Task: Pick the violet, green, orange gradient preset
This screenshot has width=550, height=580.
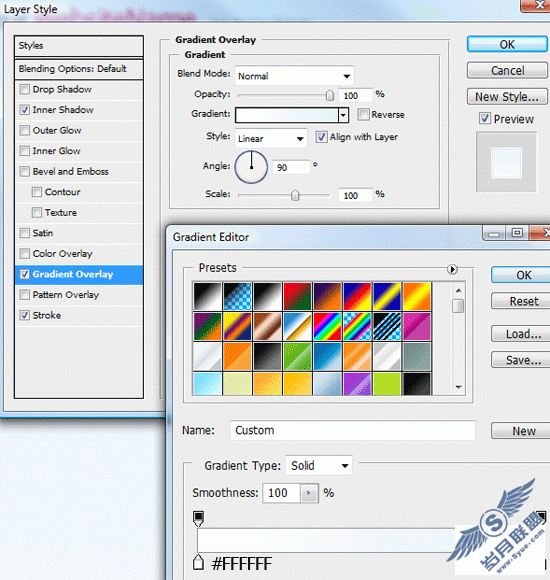Action: pos(207,326)
